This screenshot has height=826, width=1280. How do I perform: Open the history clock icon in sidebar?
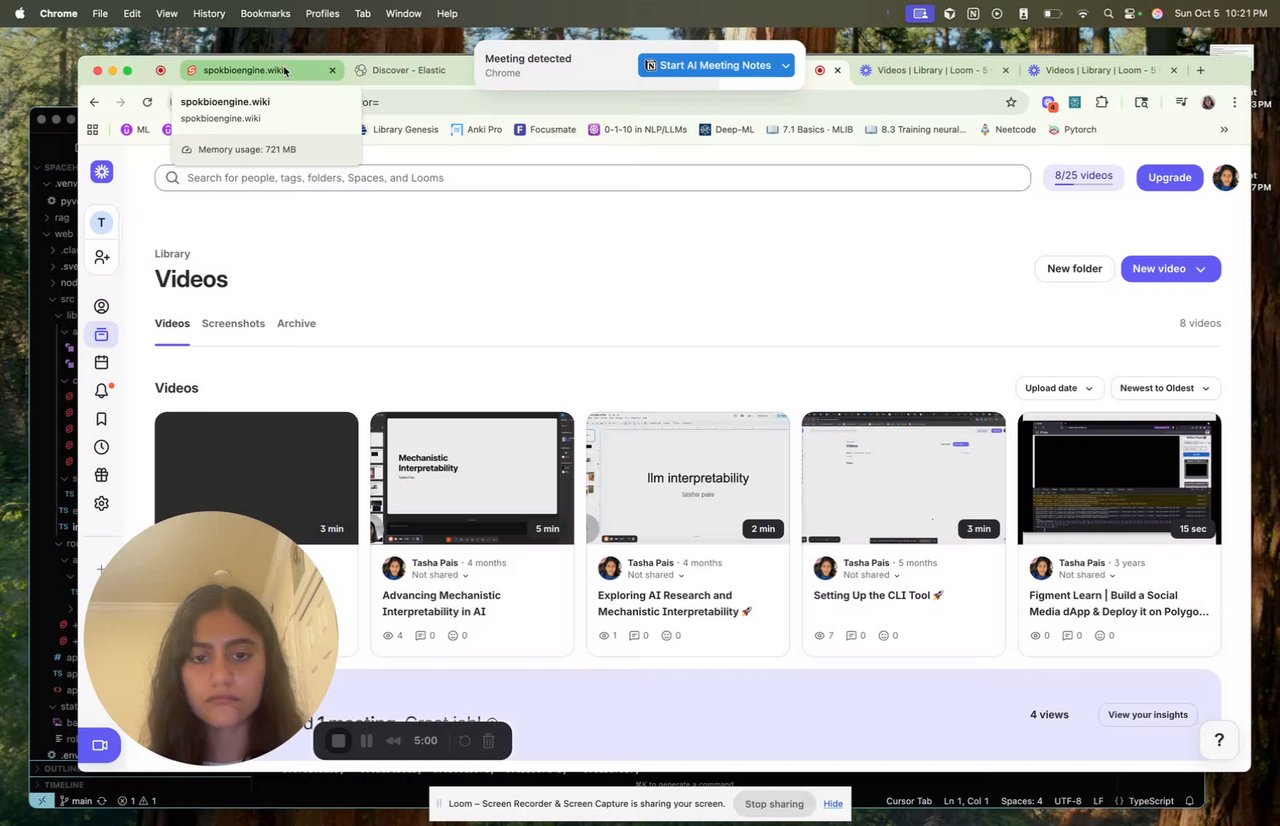click(101, 447)
